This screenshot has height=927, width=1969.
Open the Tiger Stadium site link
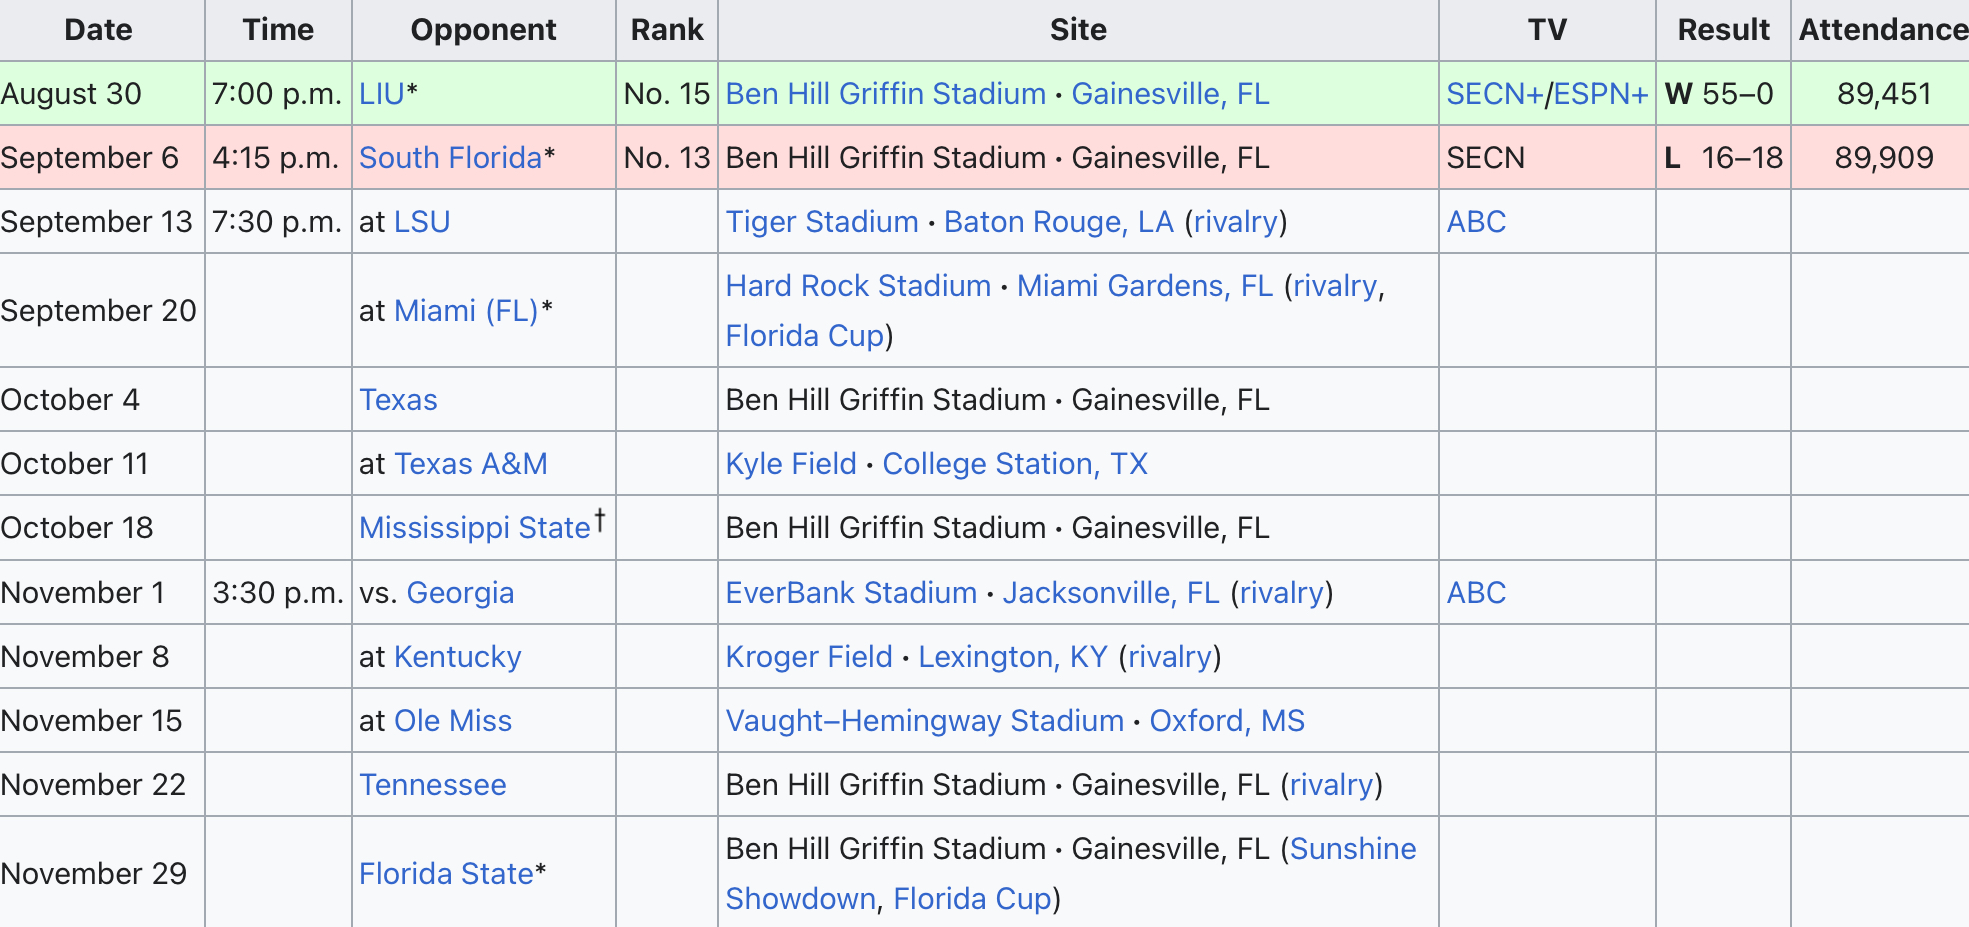click(822, 222)
